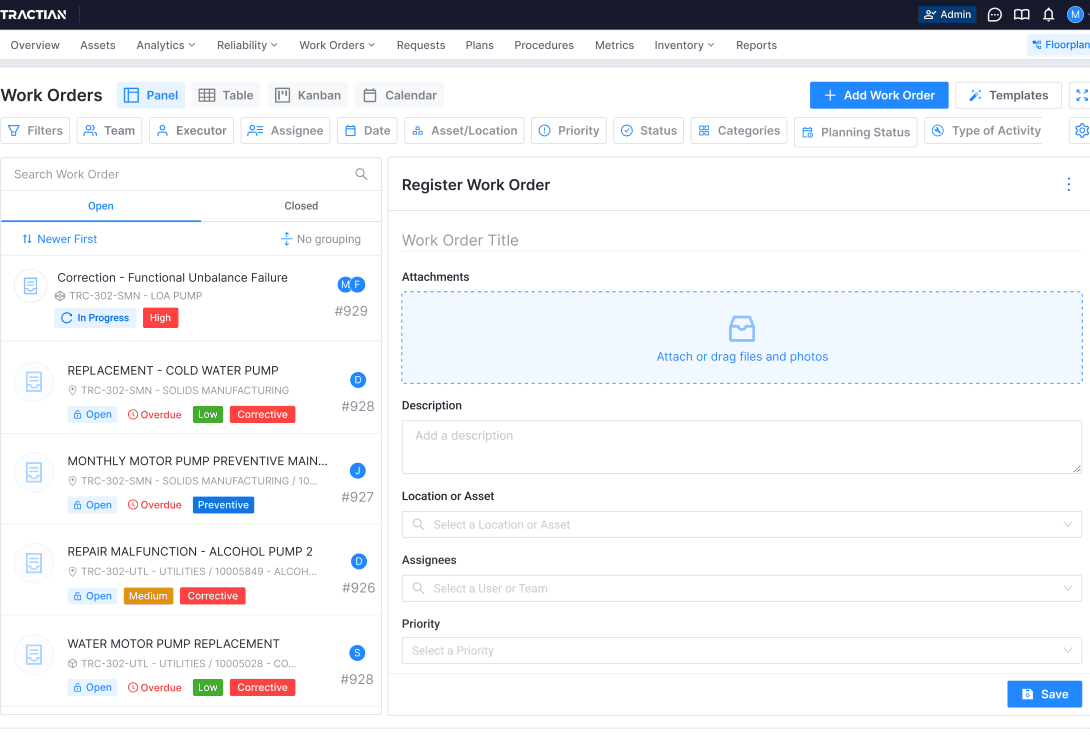Screen dimensions: 1090x738
Task: Click the document icon of REPAIR MALFUNCTION order
Action: tap(33, 563)
